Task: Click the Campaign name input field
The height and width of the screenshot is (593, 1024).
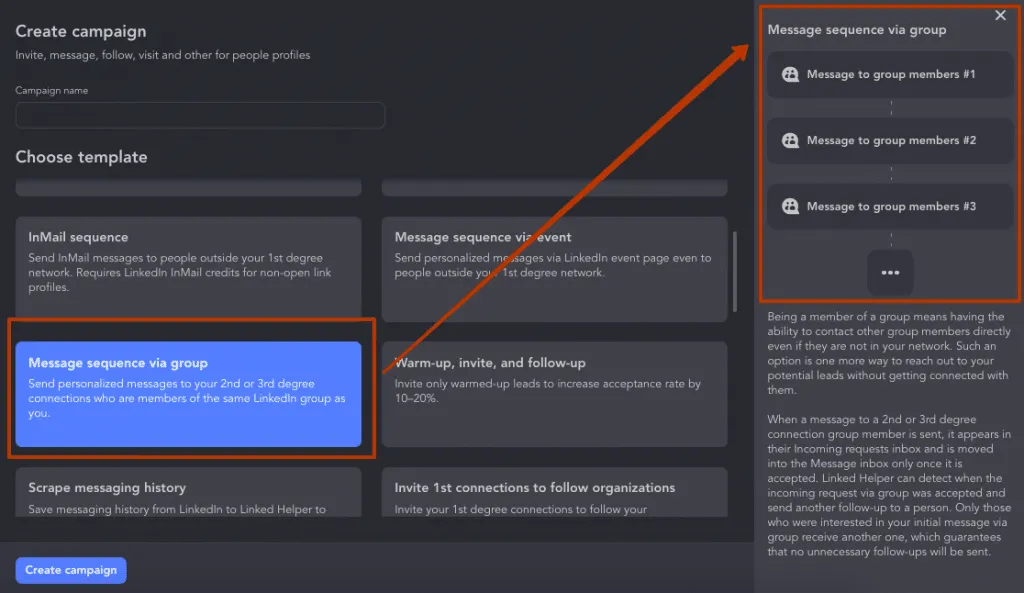Action: click(200, 115)
